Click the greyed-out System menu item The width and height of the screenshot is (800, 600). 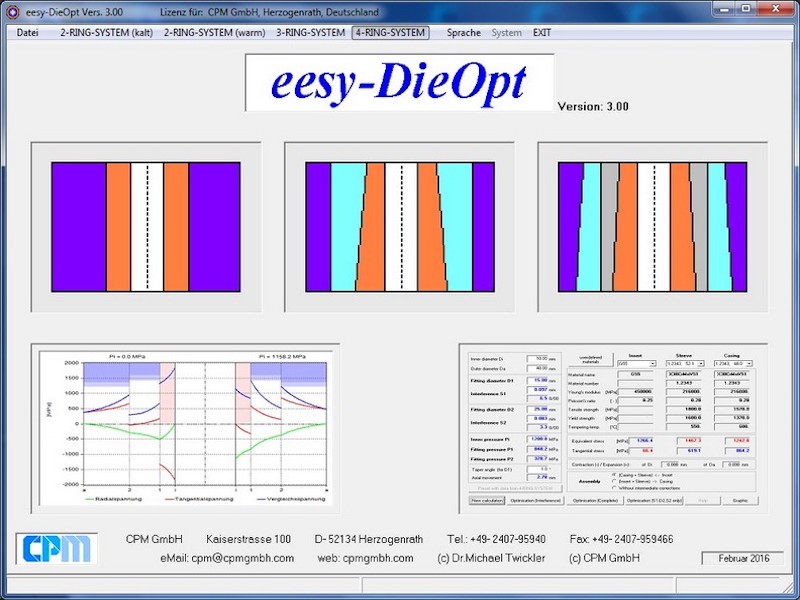tap(507, 33)
